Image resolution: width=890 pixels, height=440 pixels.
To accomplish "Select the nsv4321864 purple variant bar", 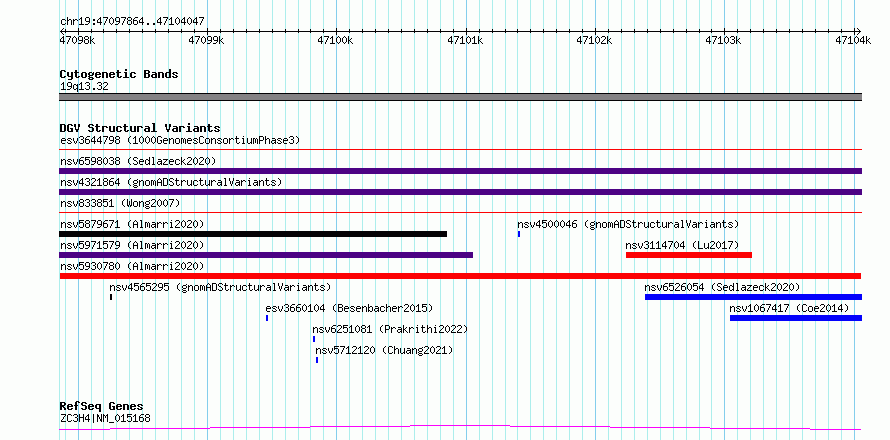I will pyautogui.click(x=460, y=192).
